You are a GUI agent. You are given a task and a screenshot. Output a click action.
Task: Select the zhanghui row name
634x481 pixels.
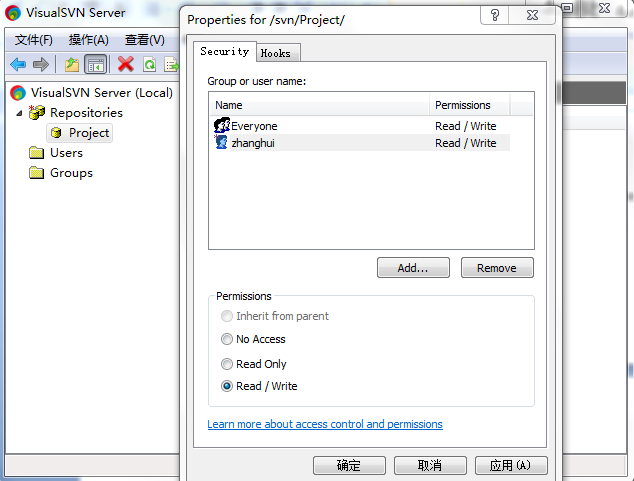[x=253, y=143]
